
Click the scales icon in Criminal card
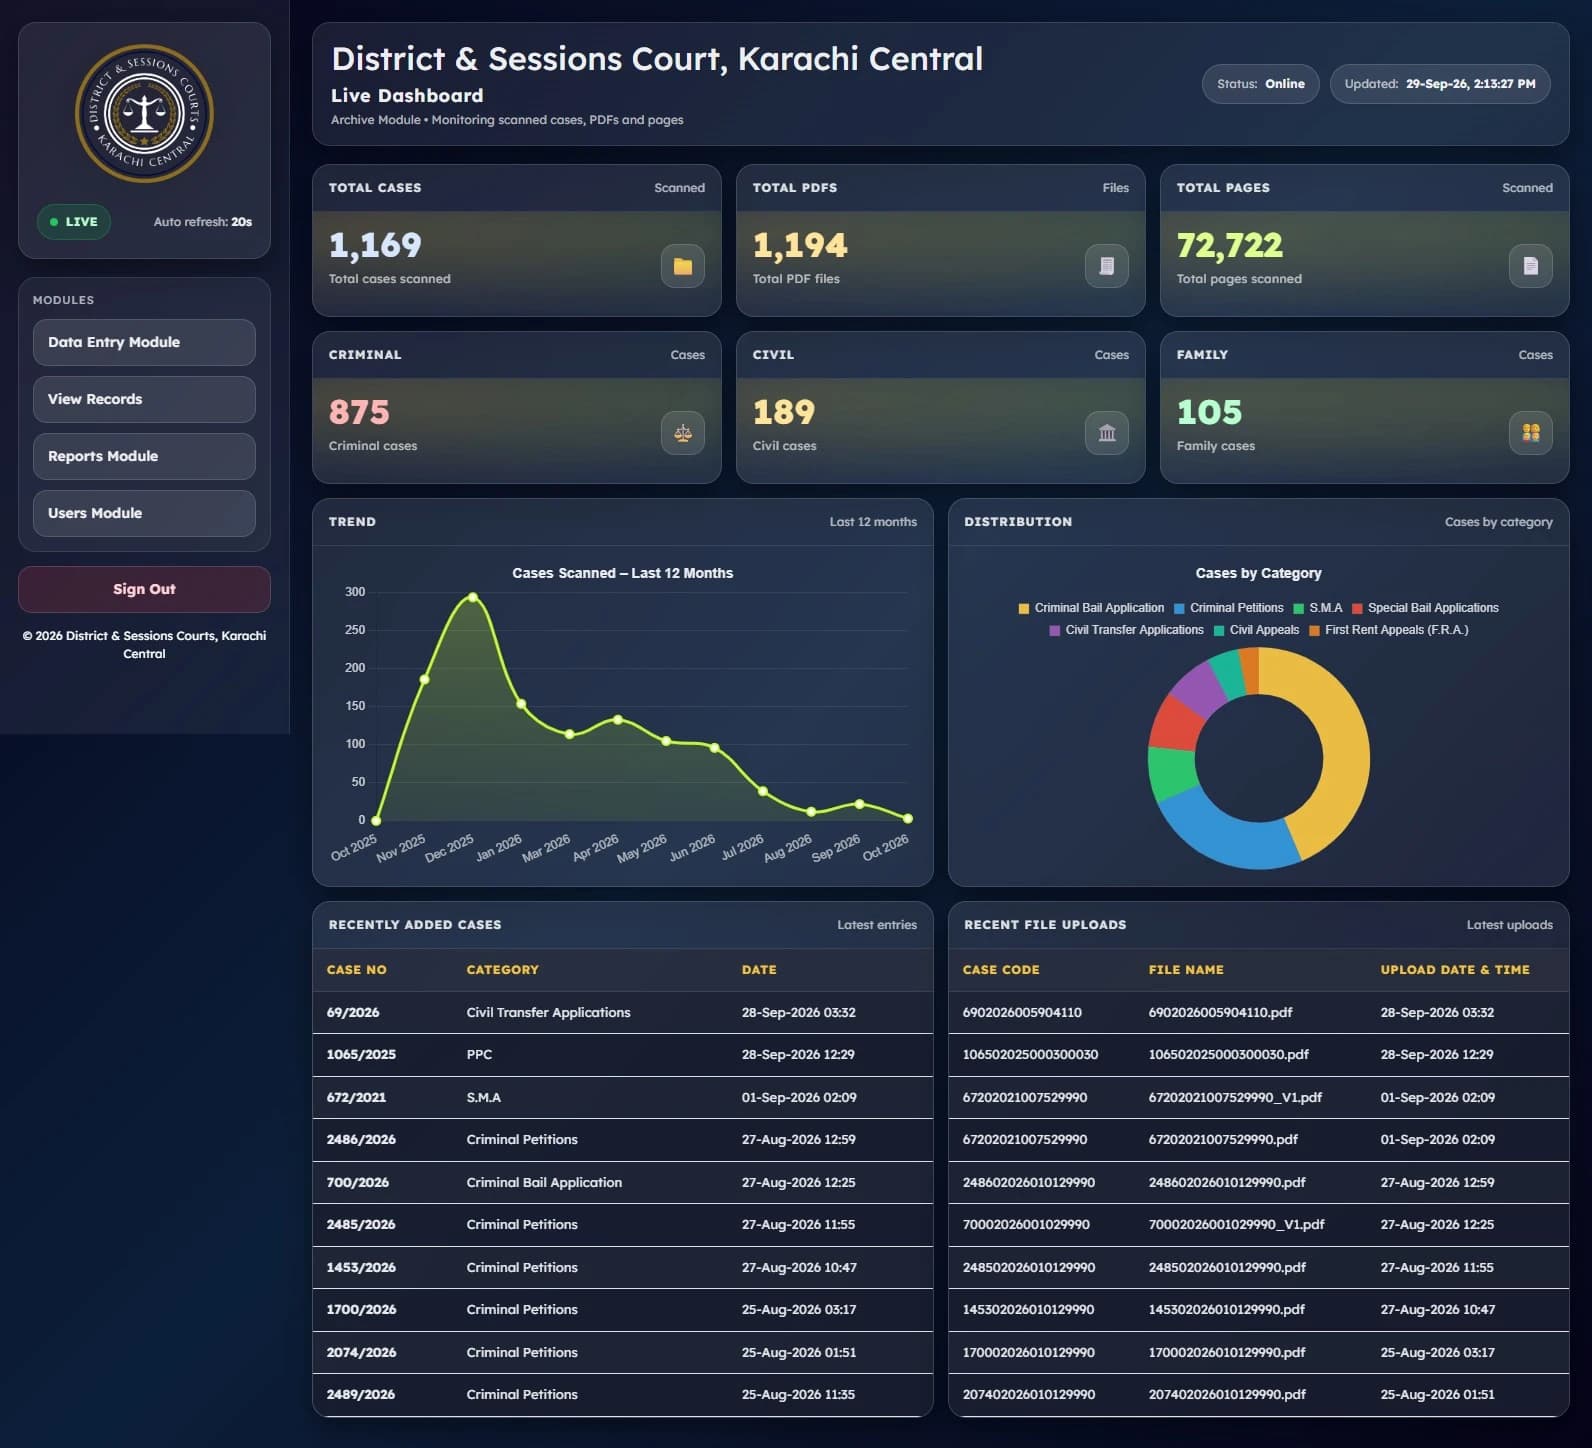click(x=683, y=433)
